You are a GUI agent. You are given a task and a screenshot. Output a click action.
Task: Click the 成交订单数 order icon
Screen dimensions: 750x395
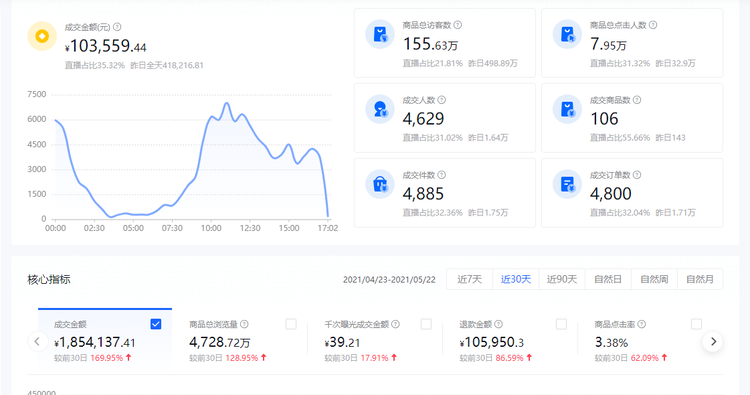pos(567,184)
